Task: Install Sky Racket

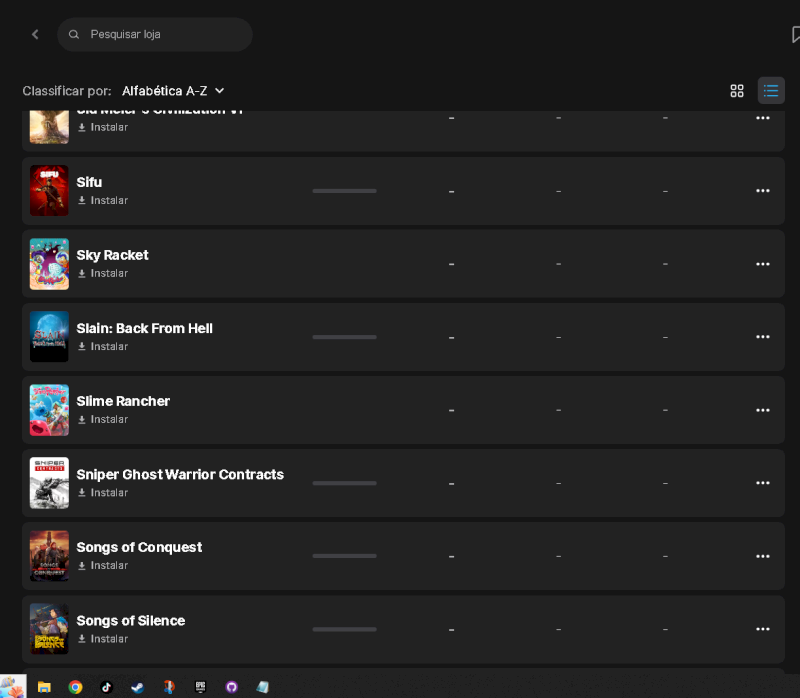Action: (x=103, y=273)
